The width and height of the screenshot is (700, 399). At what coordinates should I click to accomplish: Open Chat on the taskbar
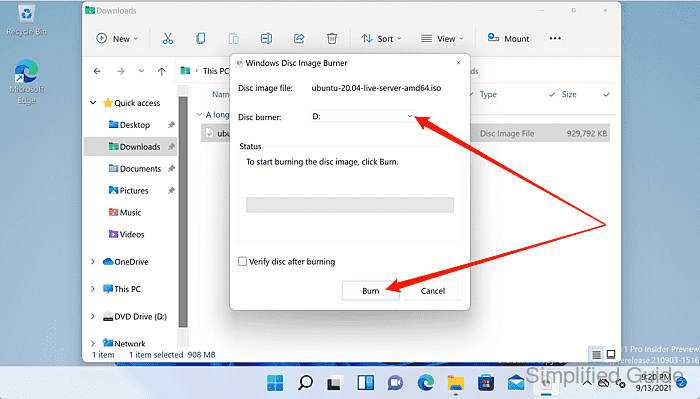pyautogui.click(x=395, y=383)
